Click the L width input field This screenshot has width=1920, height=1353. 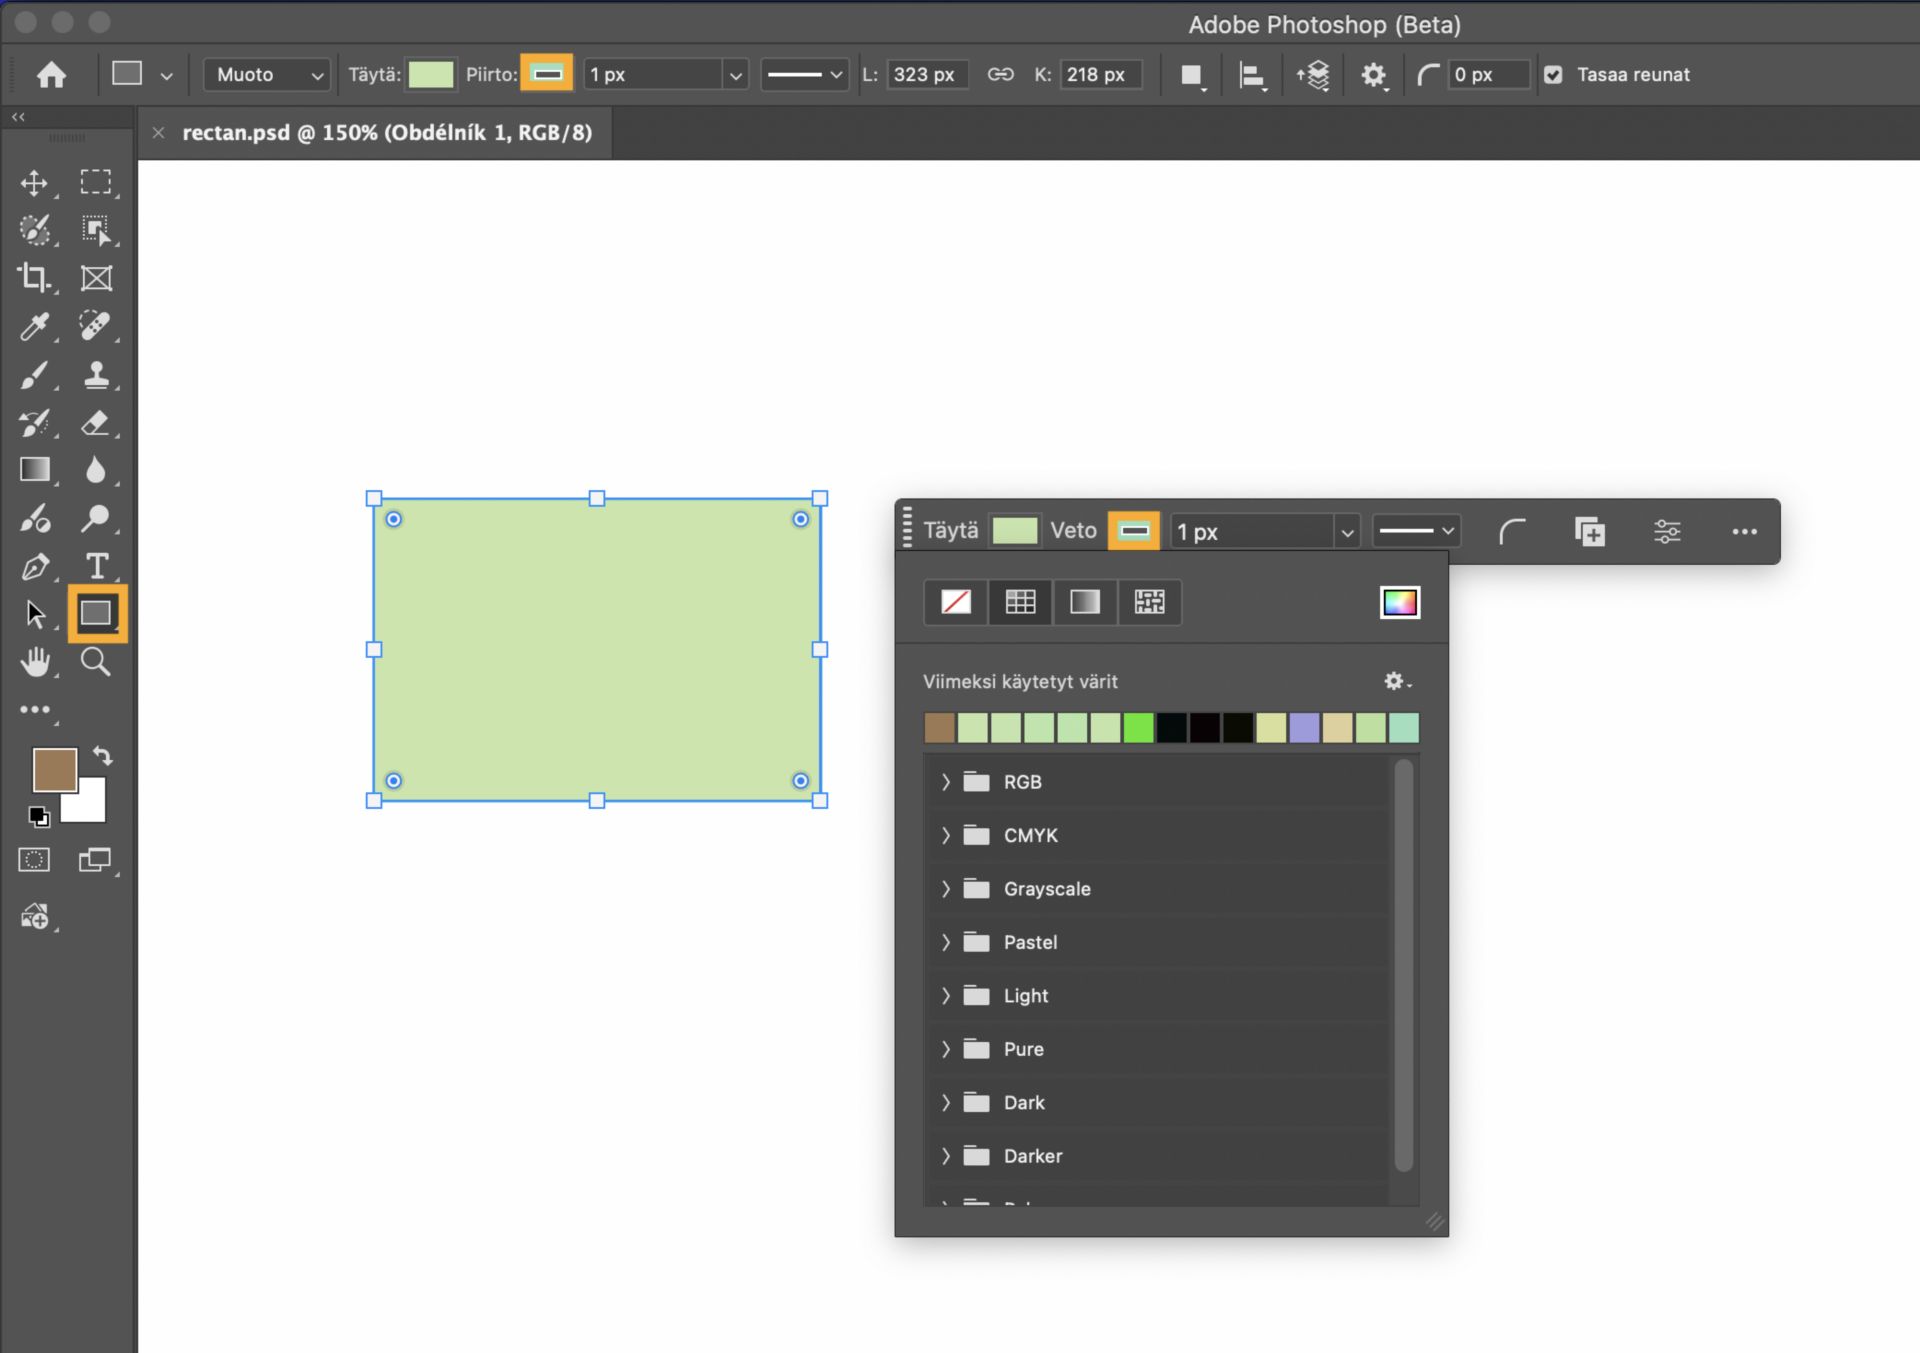pos(927,75)
